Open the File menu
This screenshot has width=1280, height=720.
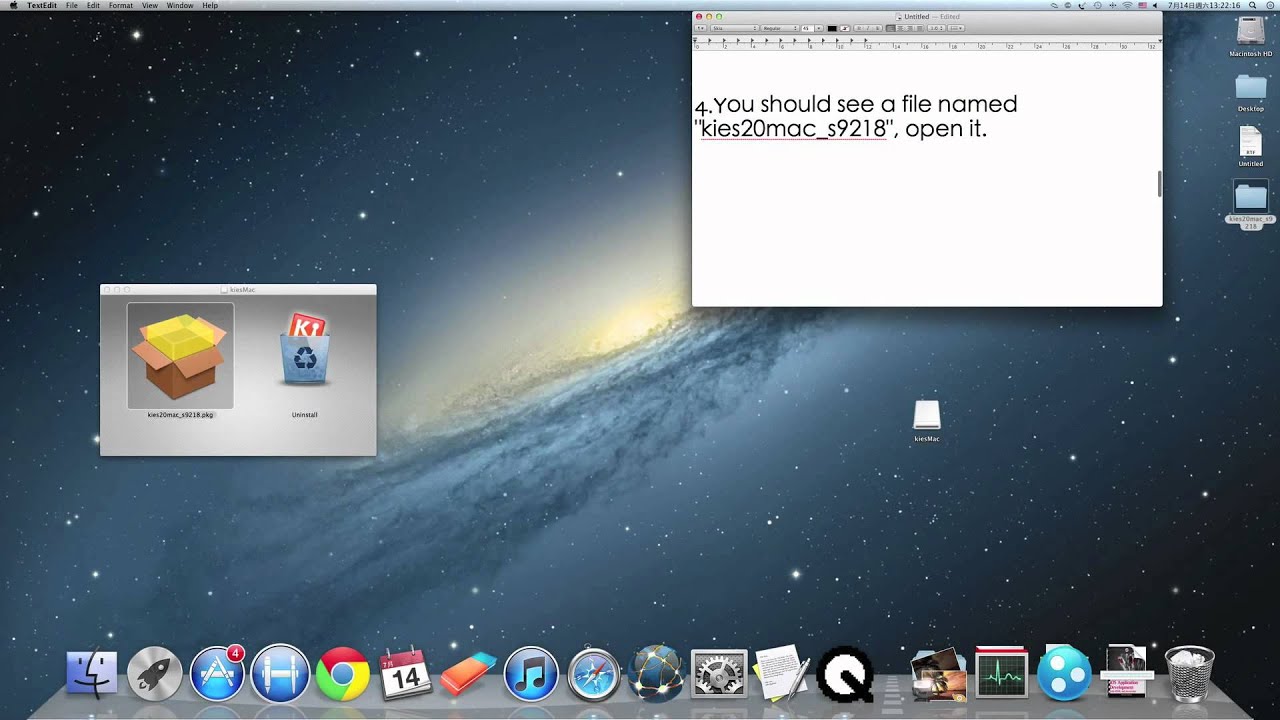coord(72,5)
